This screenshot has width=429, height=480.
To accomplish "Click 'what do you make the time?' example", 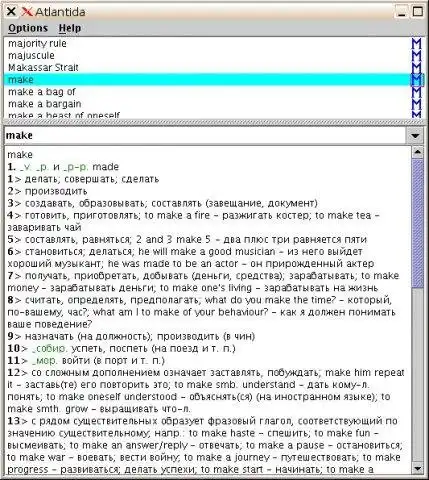I will coord(270,300).
